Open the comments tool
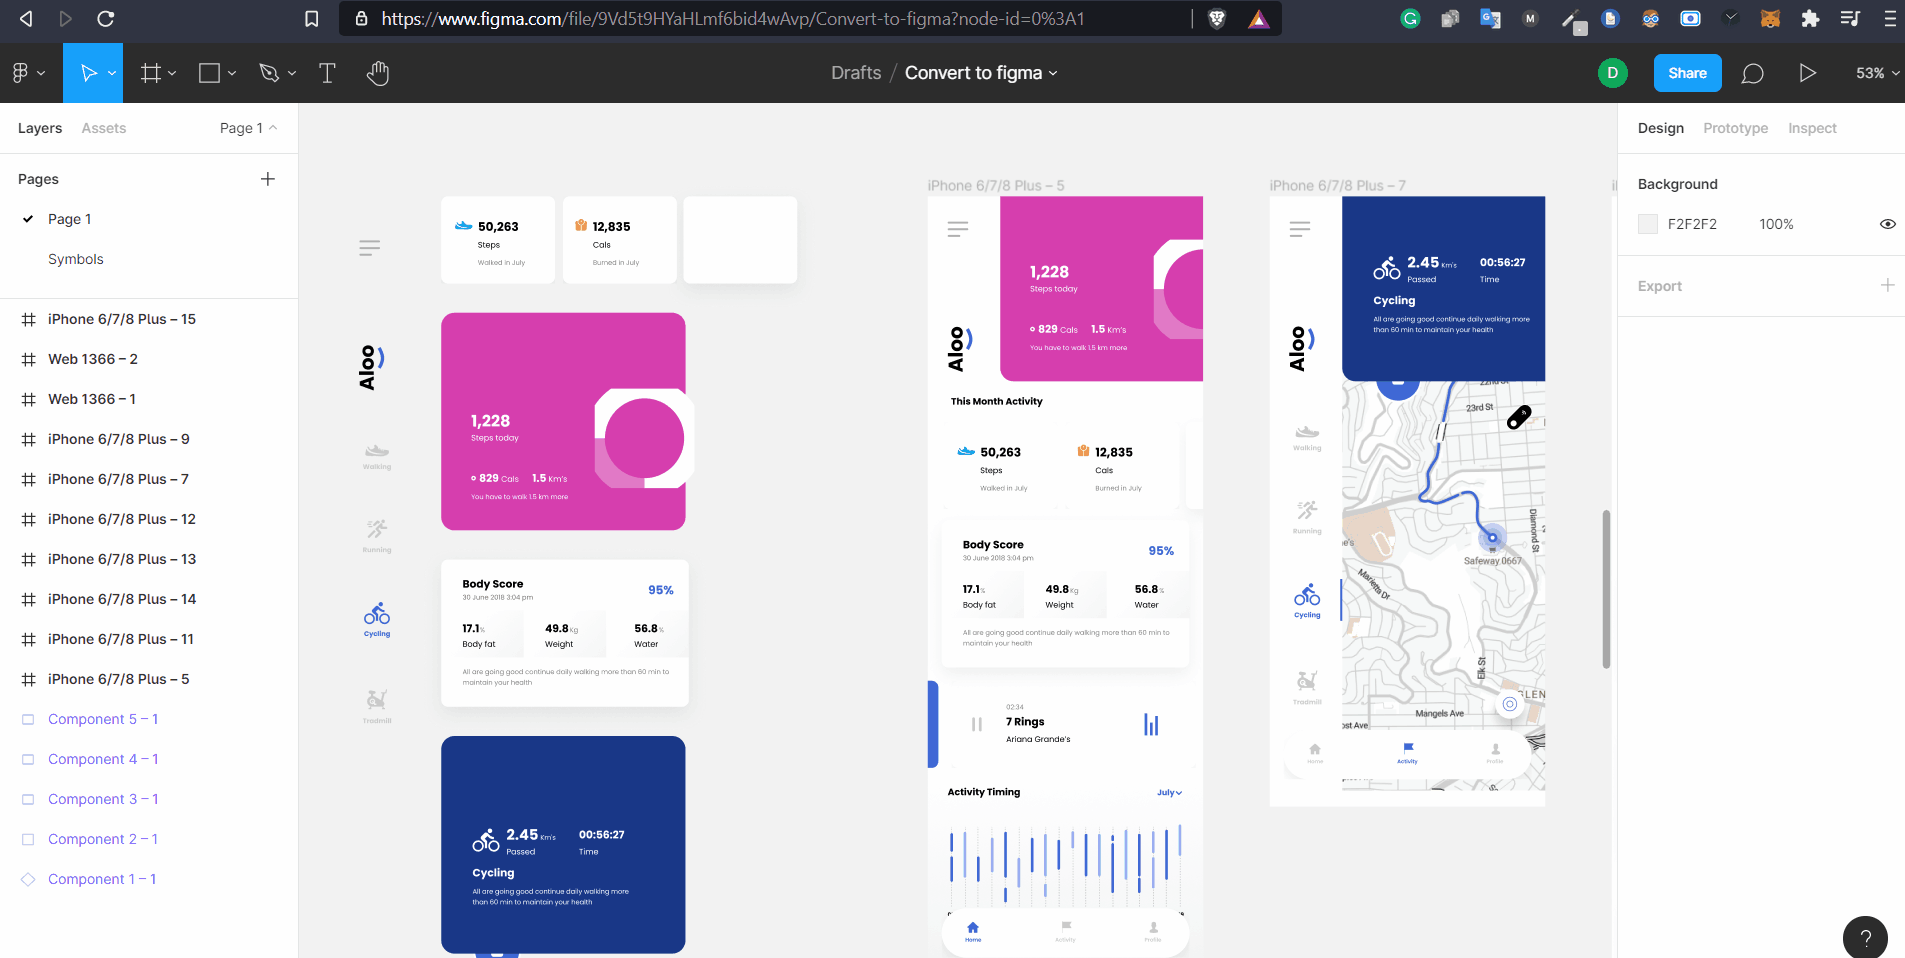1905x958 pixels. click(1752, 73)
